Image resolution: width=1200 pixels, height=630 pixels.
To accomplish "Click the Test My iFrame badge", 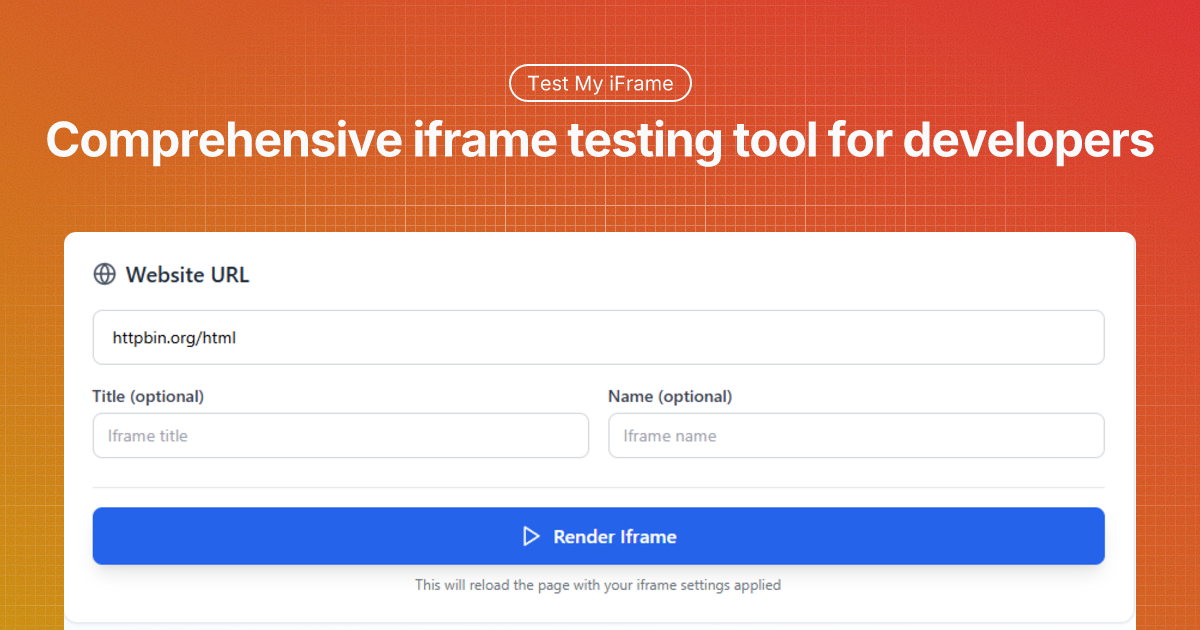I will pyautogui.click(x=600, y=84).
